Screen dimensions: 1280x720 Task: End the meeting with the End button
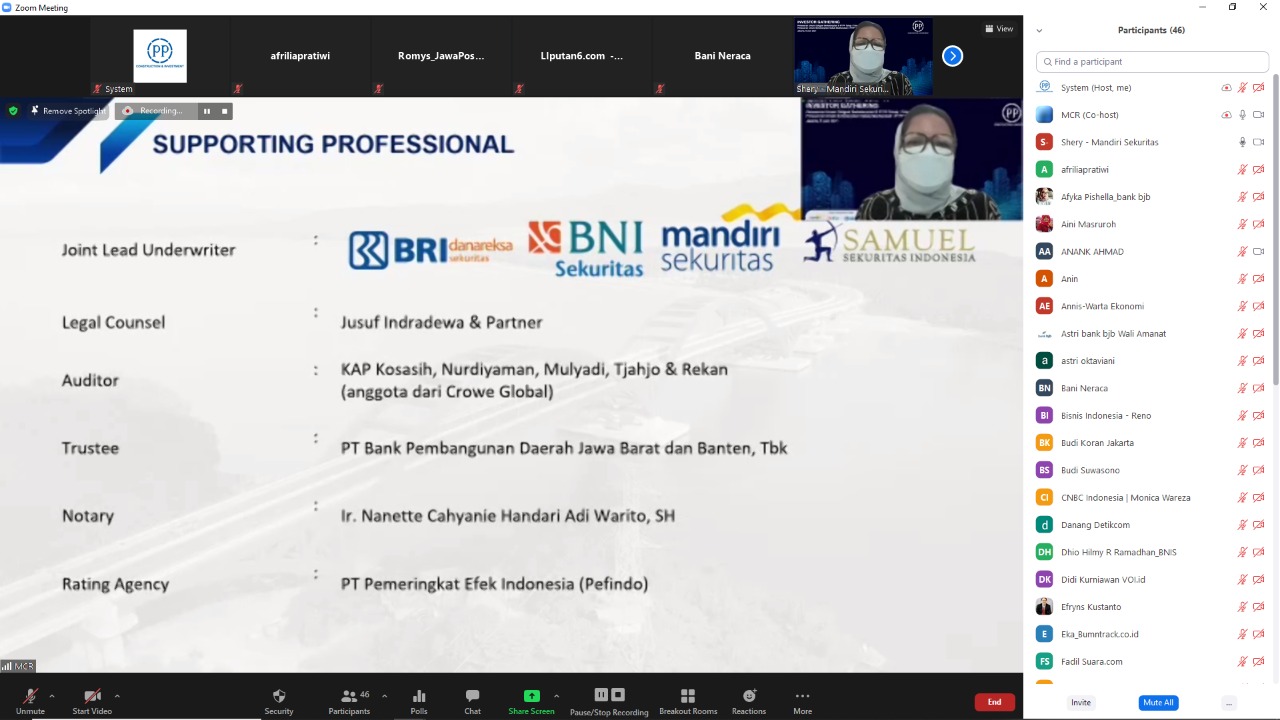[994, 702]
